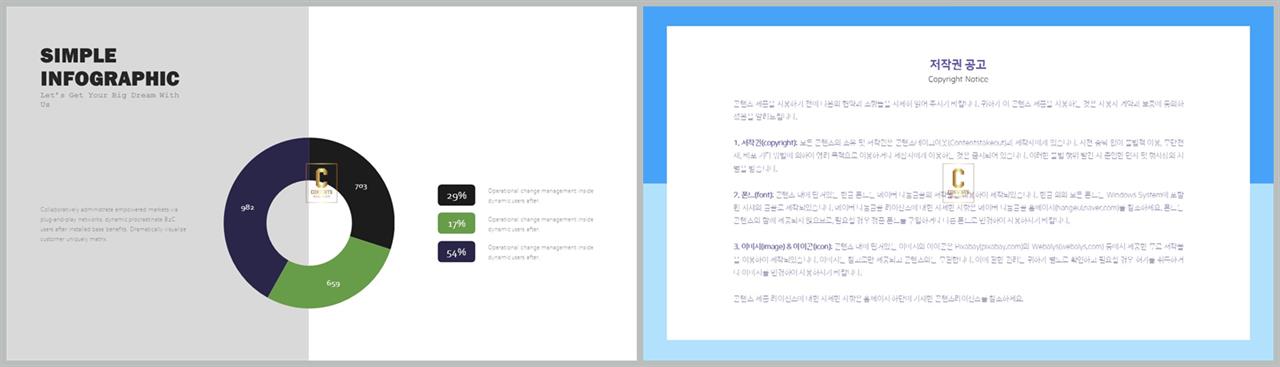Image resolution: width=1280 pixels, height=367 pixels.
Task: Click the 'Copyright Notice' subtitle
Action: [x=958, y=79]
